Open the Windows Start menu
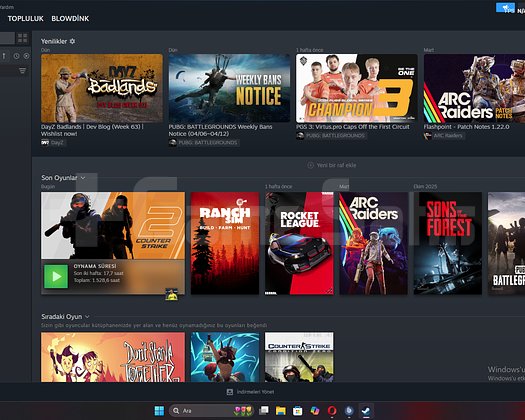525x420 pixels. click(x=159, y=411)
